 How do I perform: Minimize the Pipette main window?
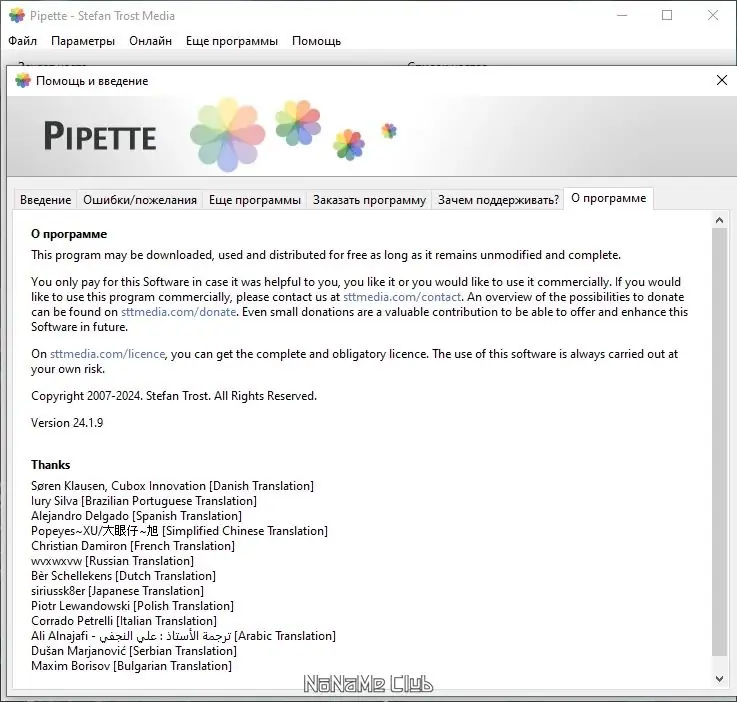622,16
